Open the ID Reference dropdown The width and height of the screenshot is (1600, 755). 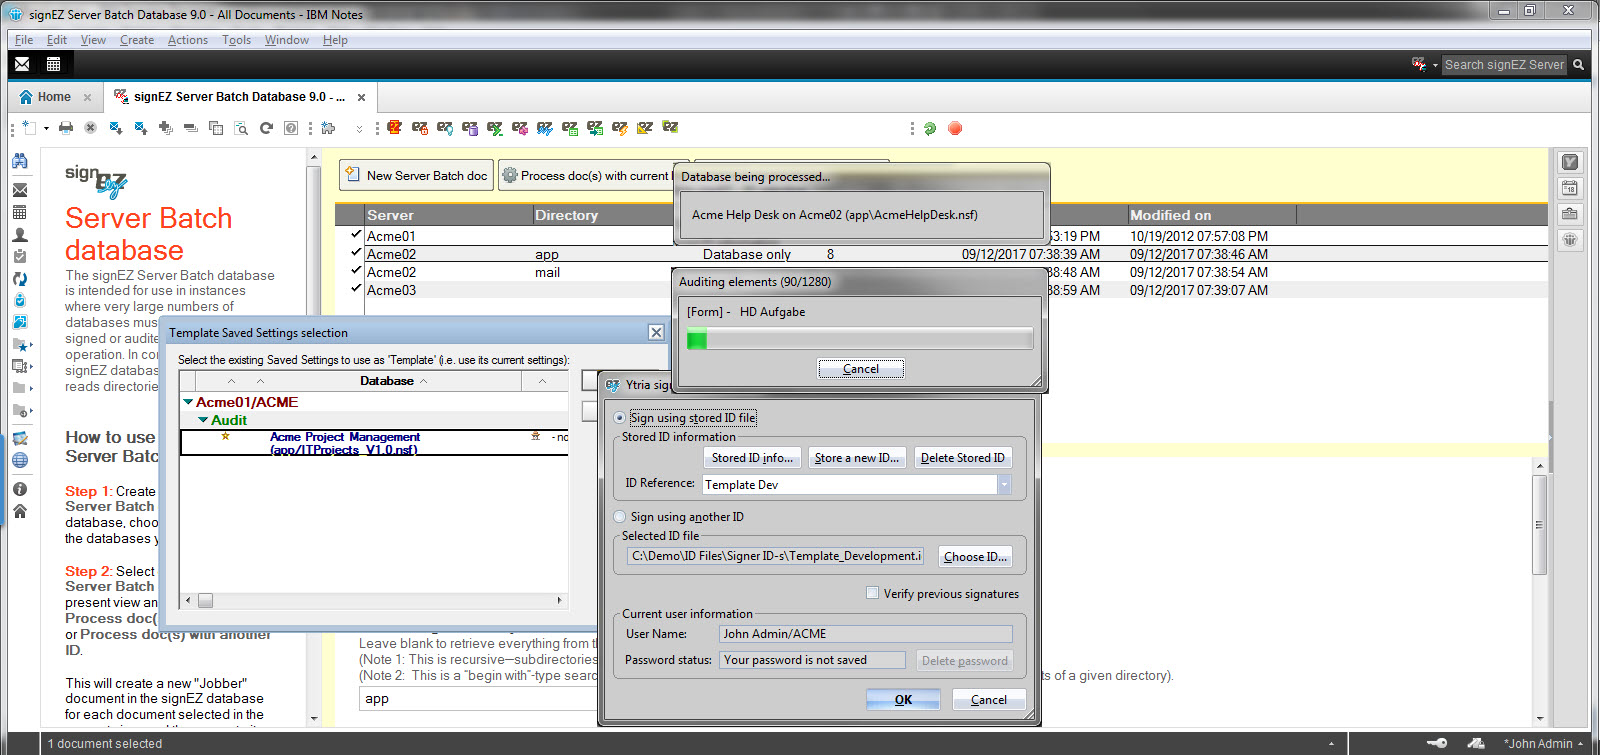[1004, 484]
